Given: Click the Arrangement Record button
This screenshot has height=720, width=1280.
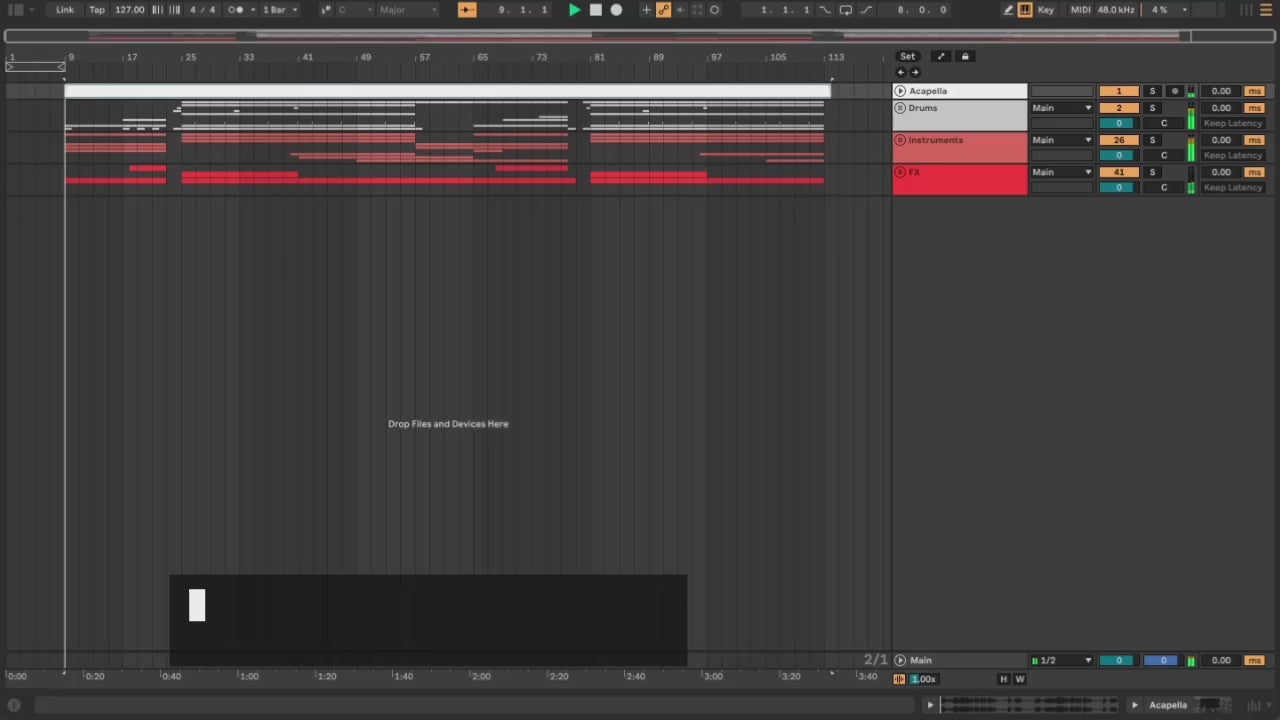Looking at the screenshot, I should coord(616,10).
